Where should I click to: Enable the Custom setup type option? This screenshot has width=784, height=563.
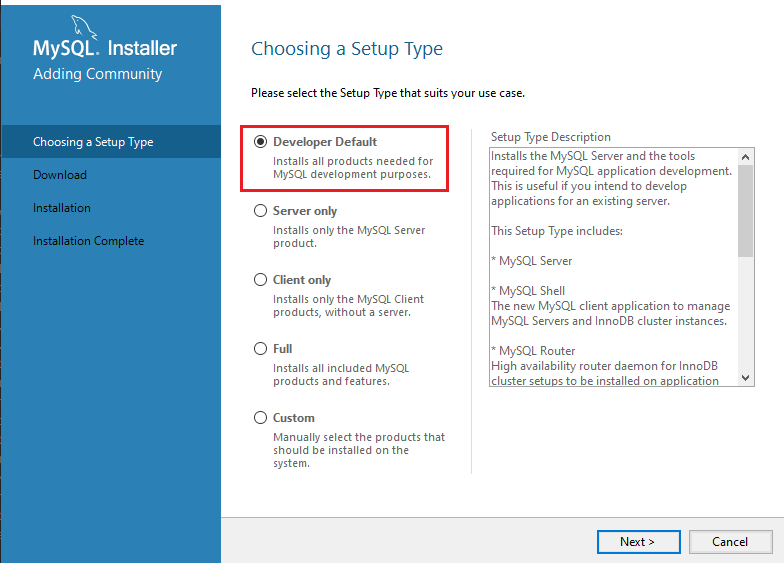click(261, 418)
